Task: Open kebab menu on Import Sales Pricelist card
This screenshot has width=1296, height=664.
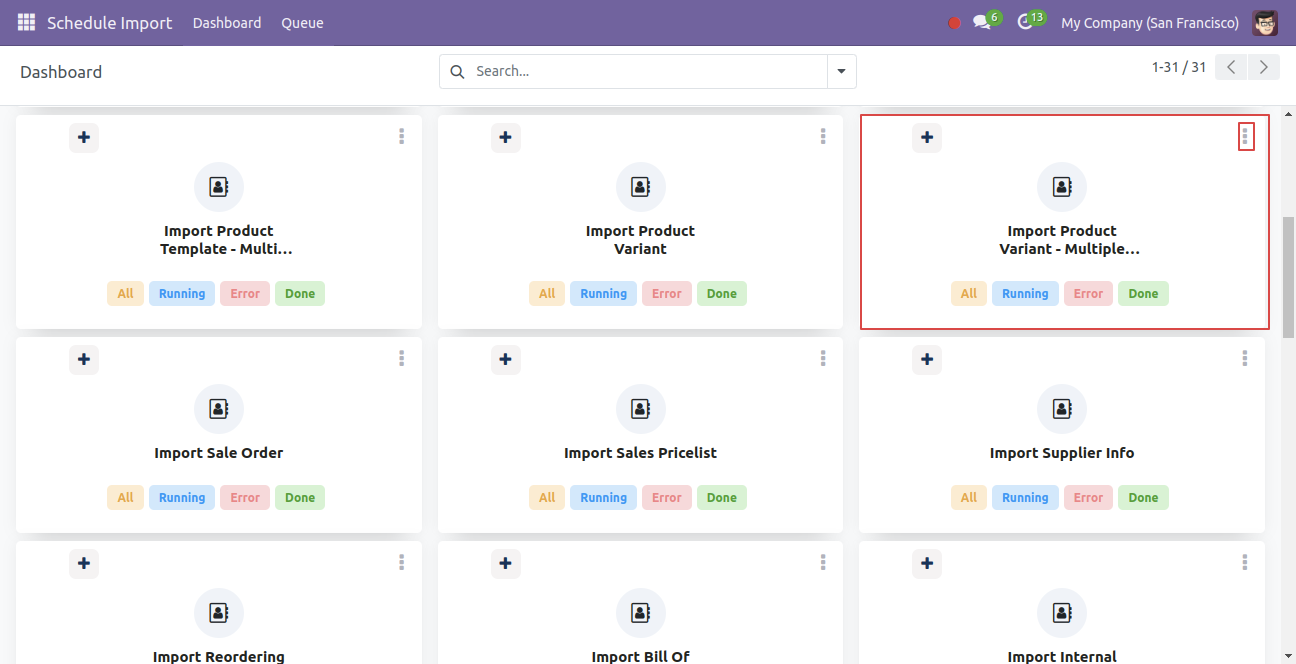Action: [823, 359]
